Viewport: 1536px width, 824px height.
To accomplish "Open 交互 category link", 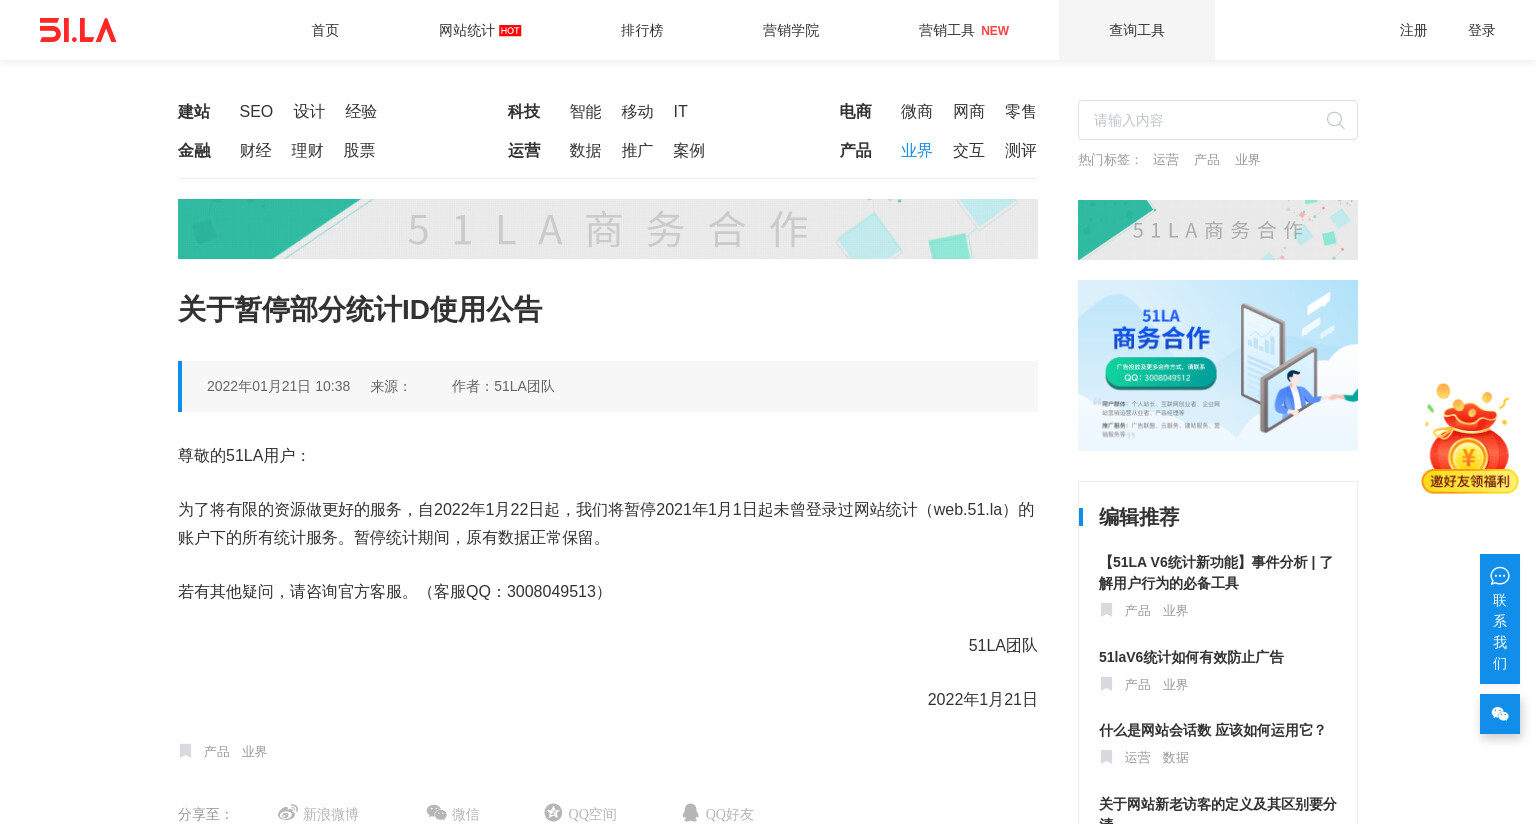I will tap(969, 150).
